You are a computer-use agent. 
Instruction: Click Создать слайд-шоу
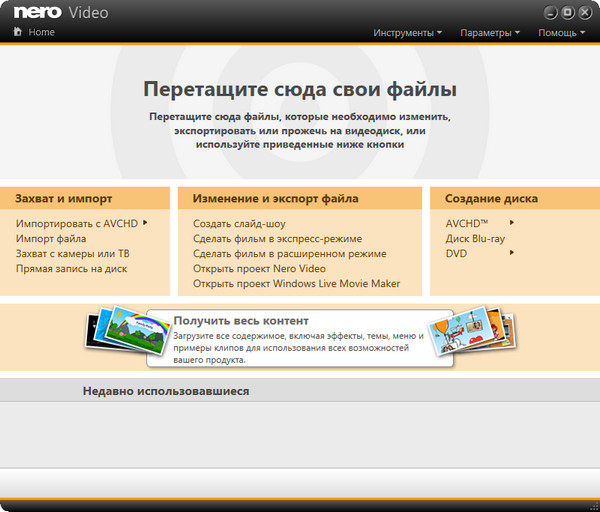[x=240, y=224]
